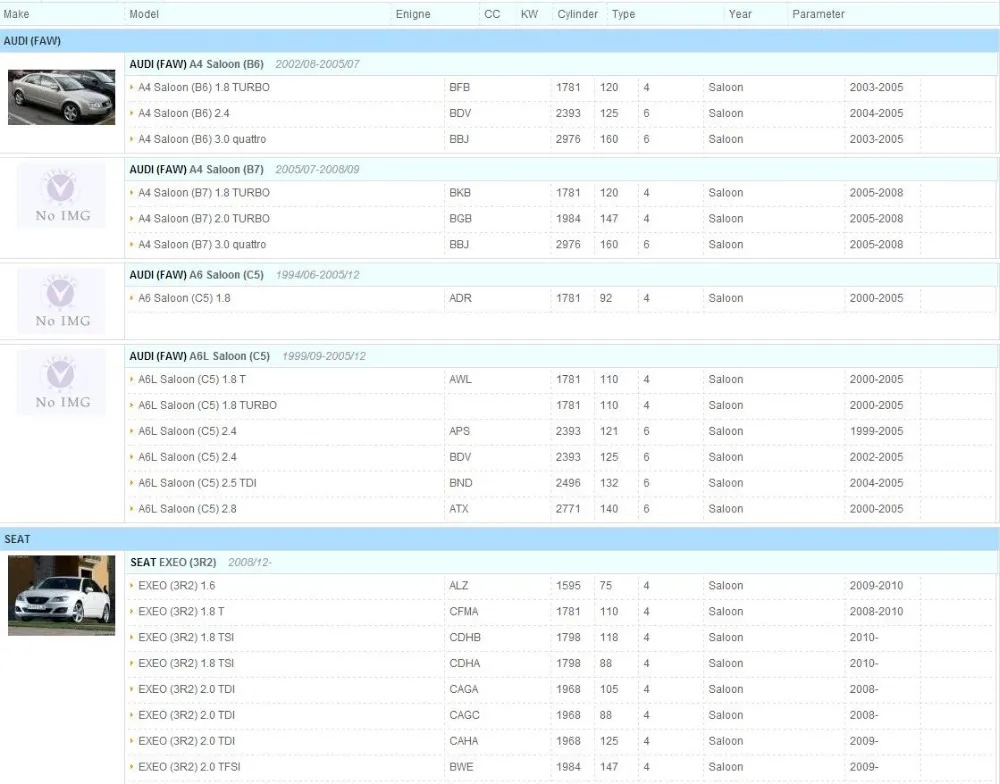
Task: Select engine code CAHA
Action: click(x=464, y=741)
